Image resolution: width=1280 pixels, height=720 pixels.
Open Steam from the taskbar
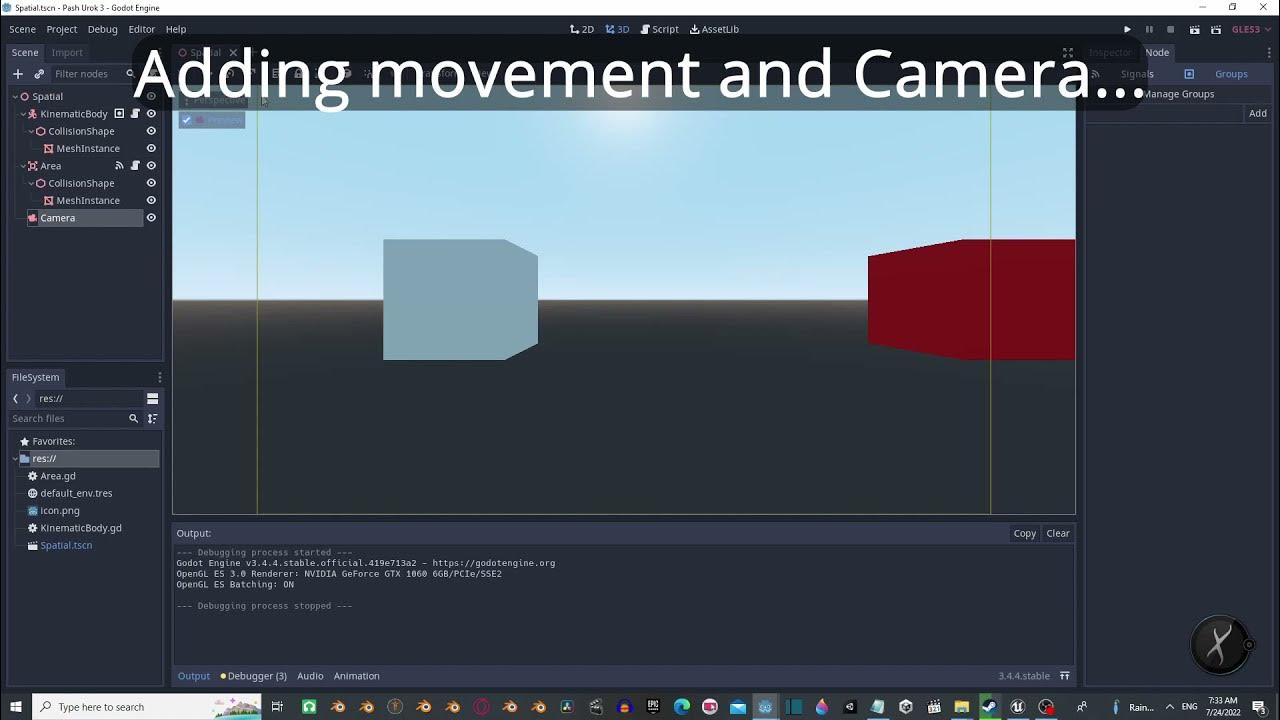[x=989, y=707]
